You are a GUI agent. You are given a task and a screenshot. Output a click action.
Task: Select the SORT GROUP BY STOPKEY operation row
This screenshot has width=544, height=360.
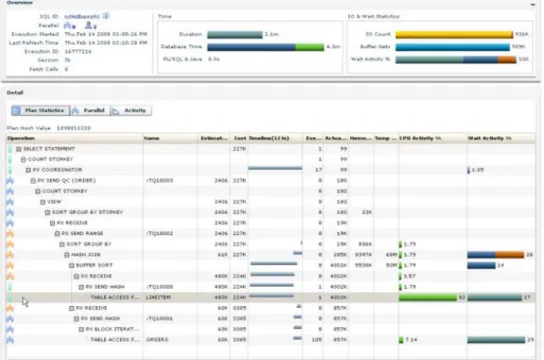pos(271,212)
